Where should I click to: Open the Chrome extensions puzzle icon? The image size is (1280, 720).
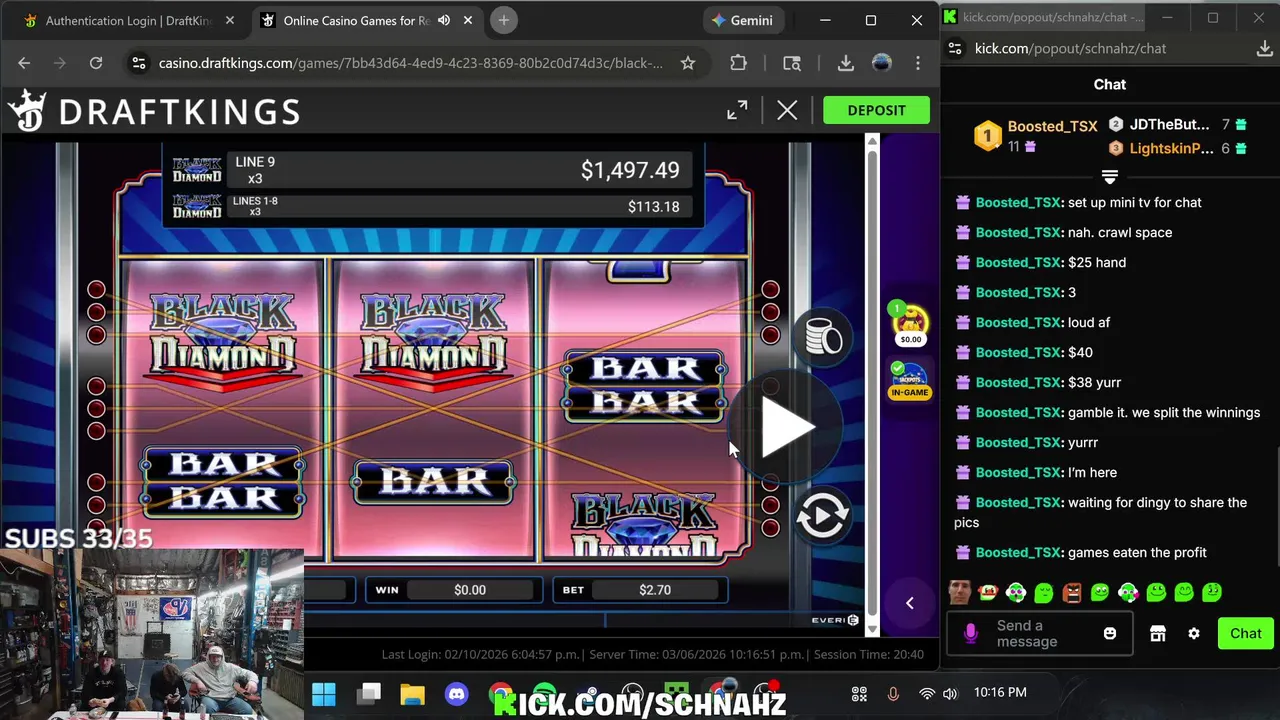[x=738, y=63]
